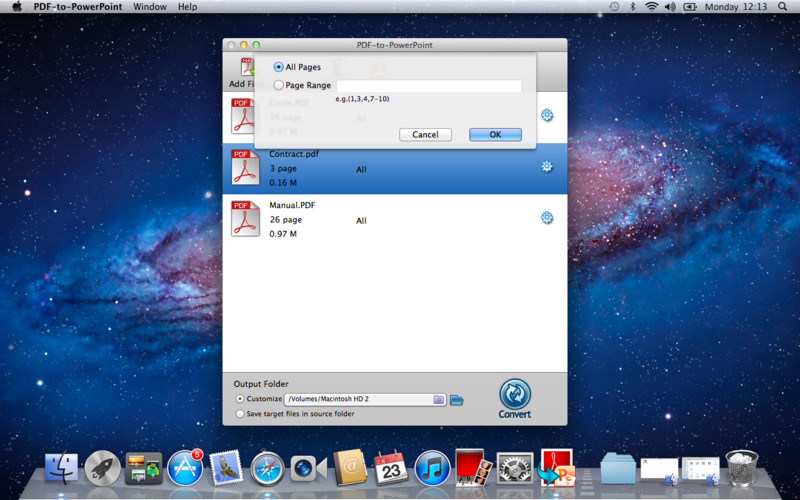This screenshot has height=500, width=800.
Task: Open Finder from the Dock
Action: (x=61, y=467)
